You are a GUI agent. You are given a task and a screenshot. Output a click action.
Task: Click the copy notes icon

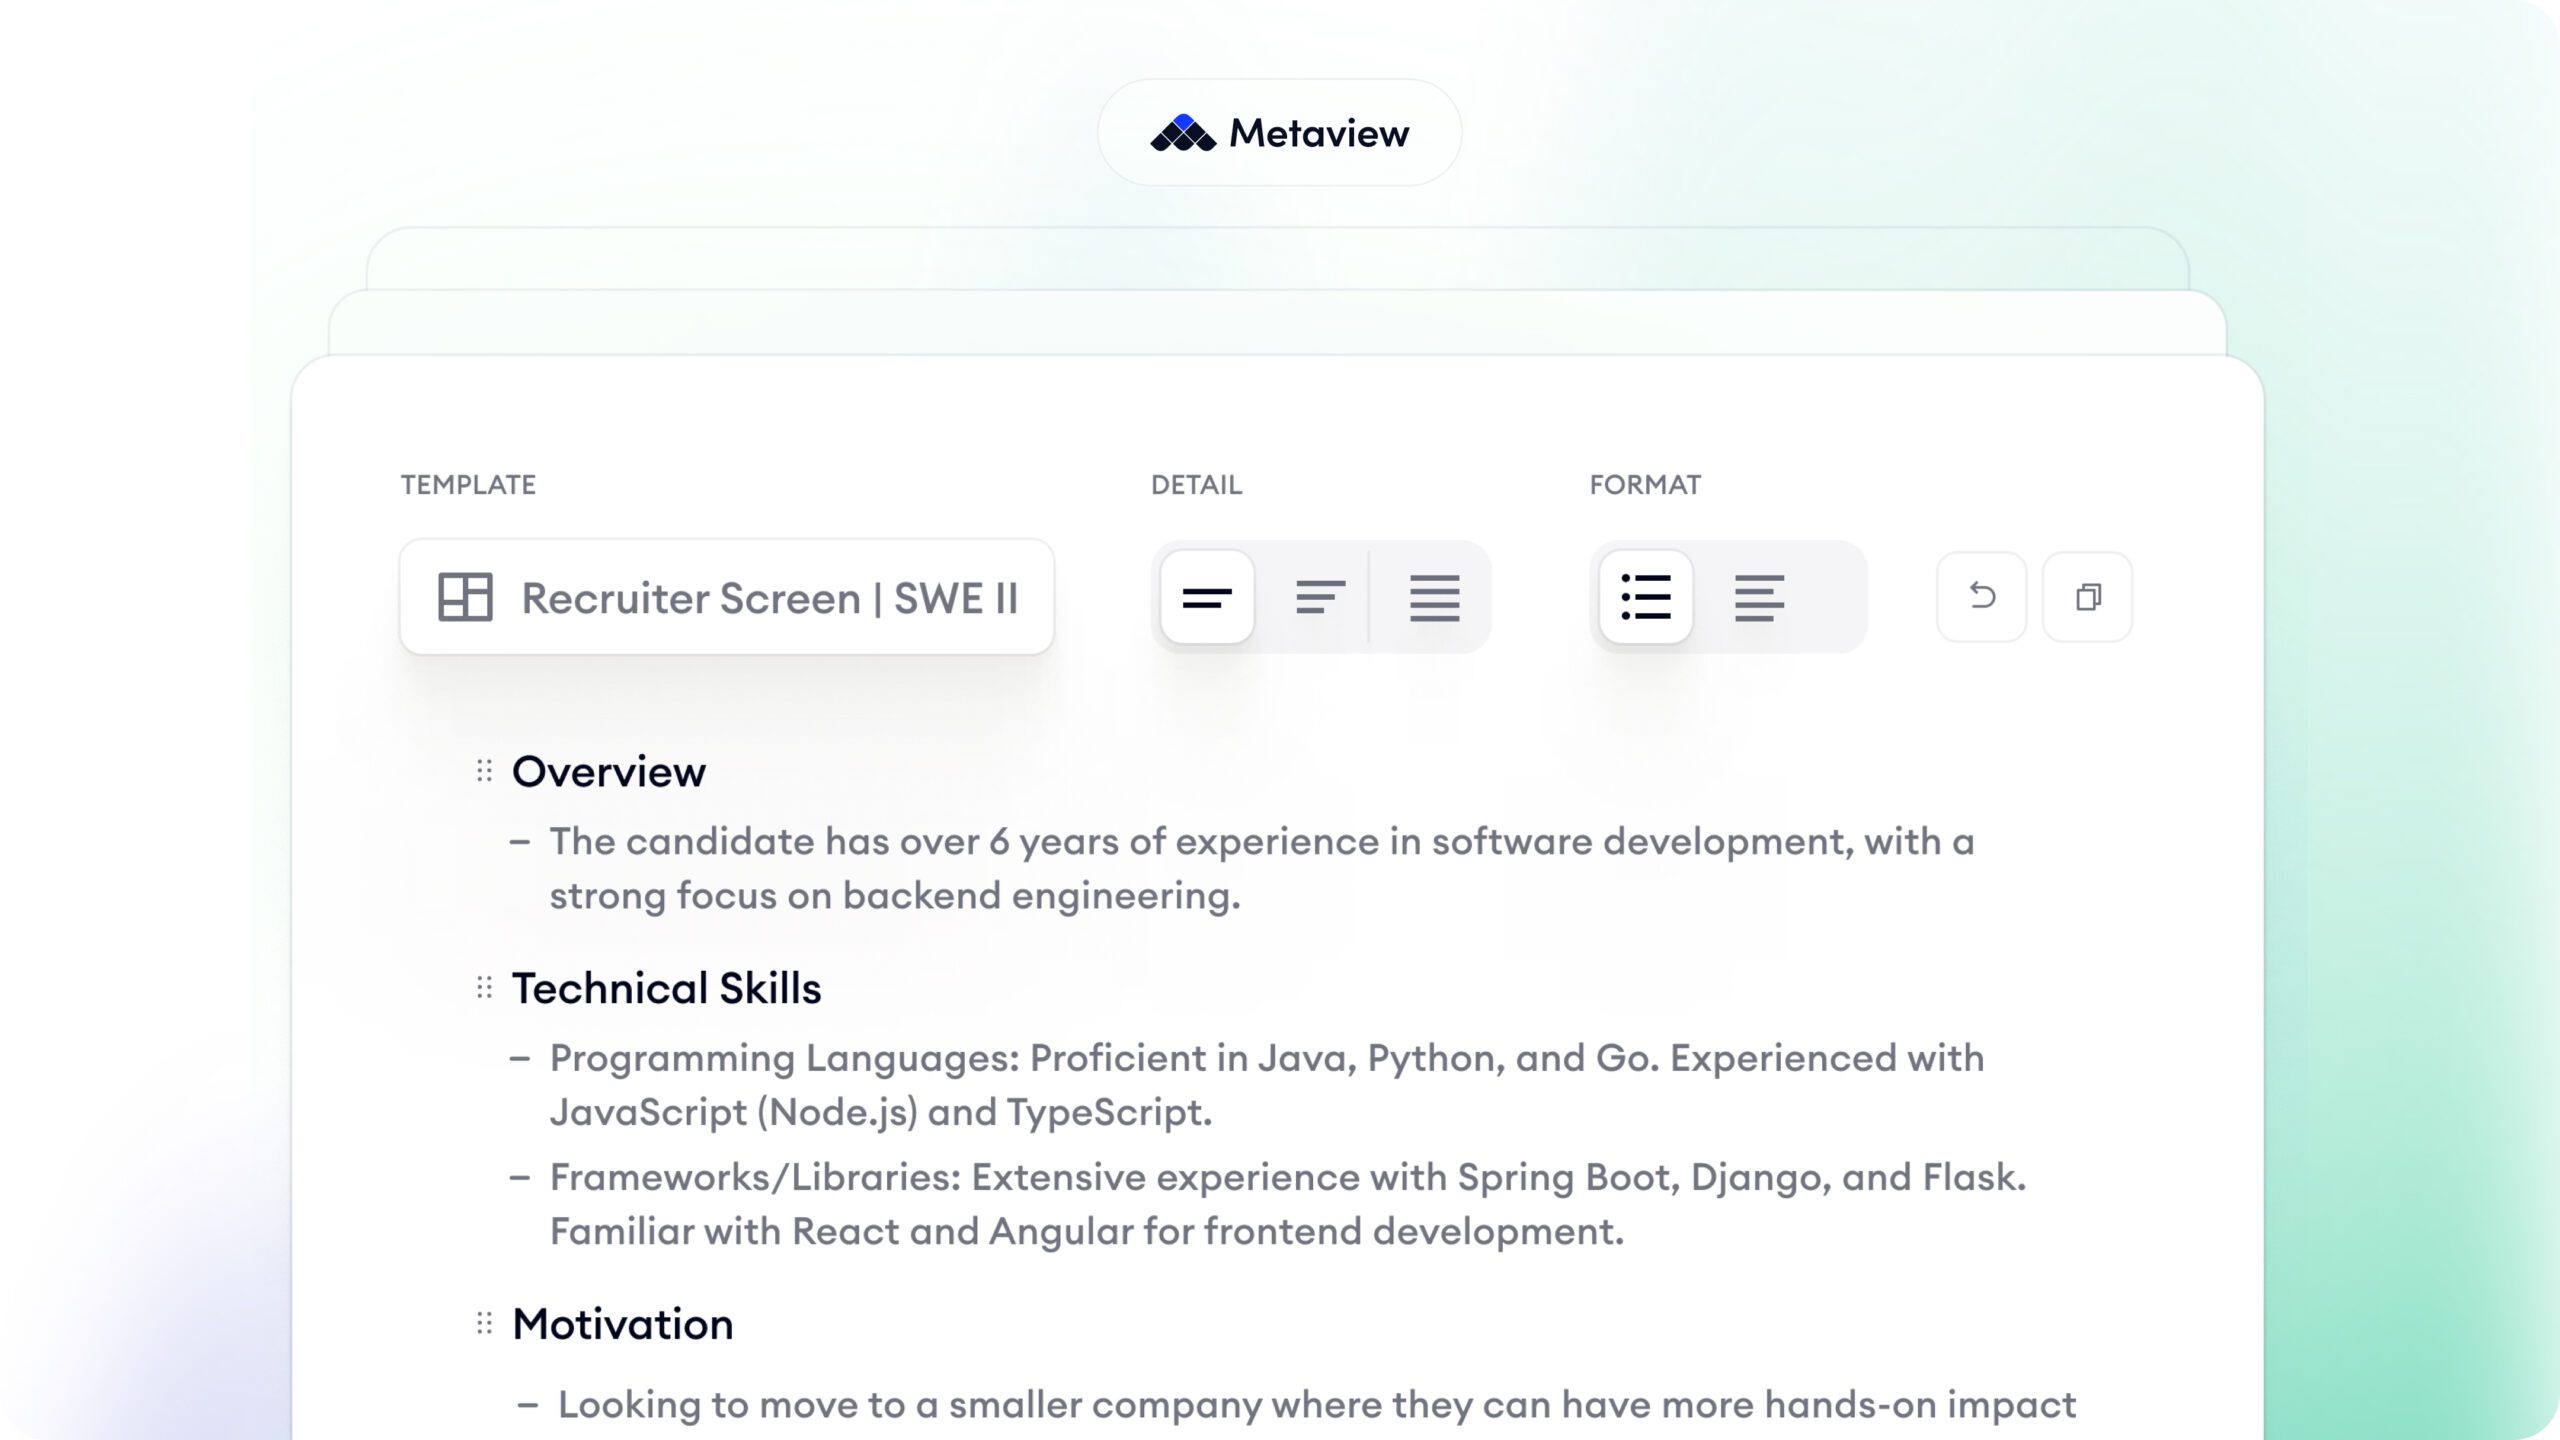pyautogui.click(x=2087, y=597)
